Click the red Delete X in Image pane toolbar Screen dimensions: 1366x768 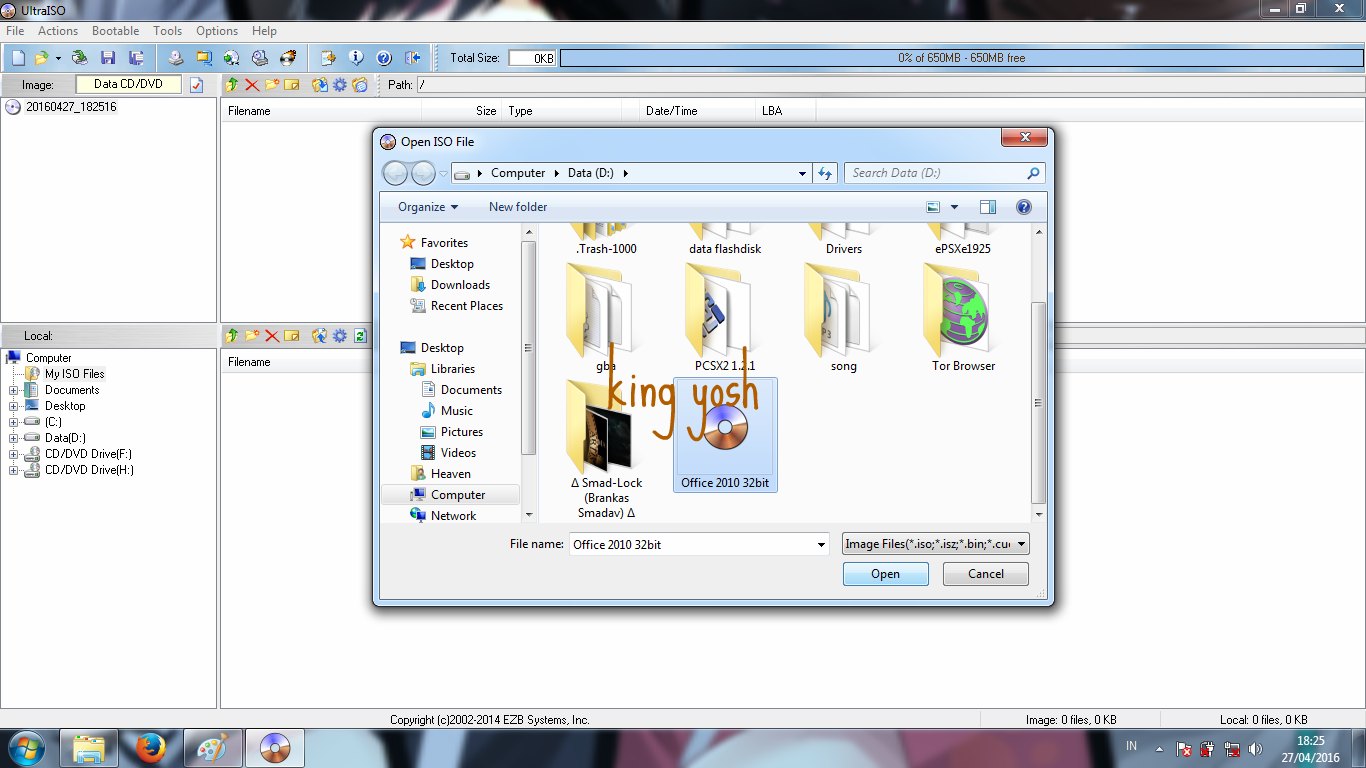coord(252,85)
